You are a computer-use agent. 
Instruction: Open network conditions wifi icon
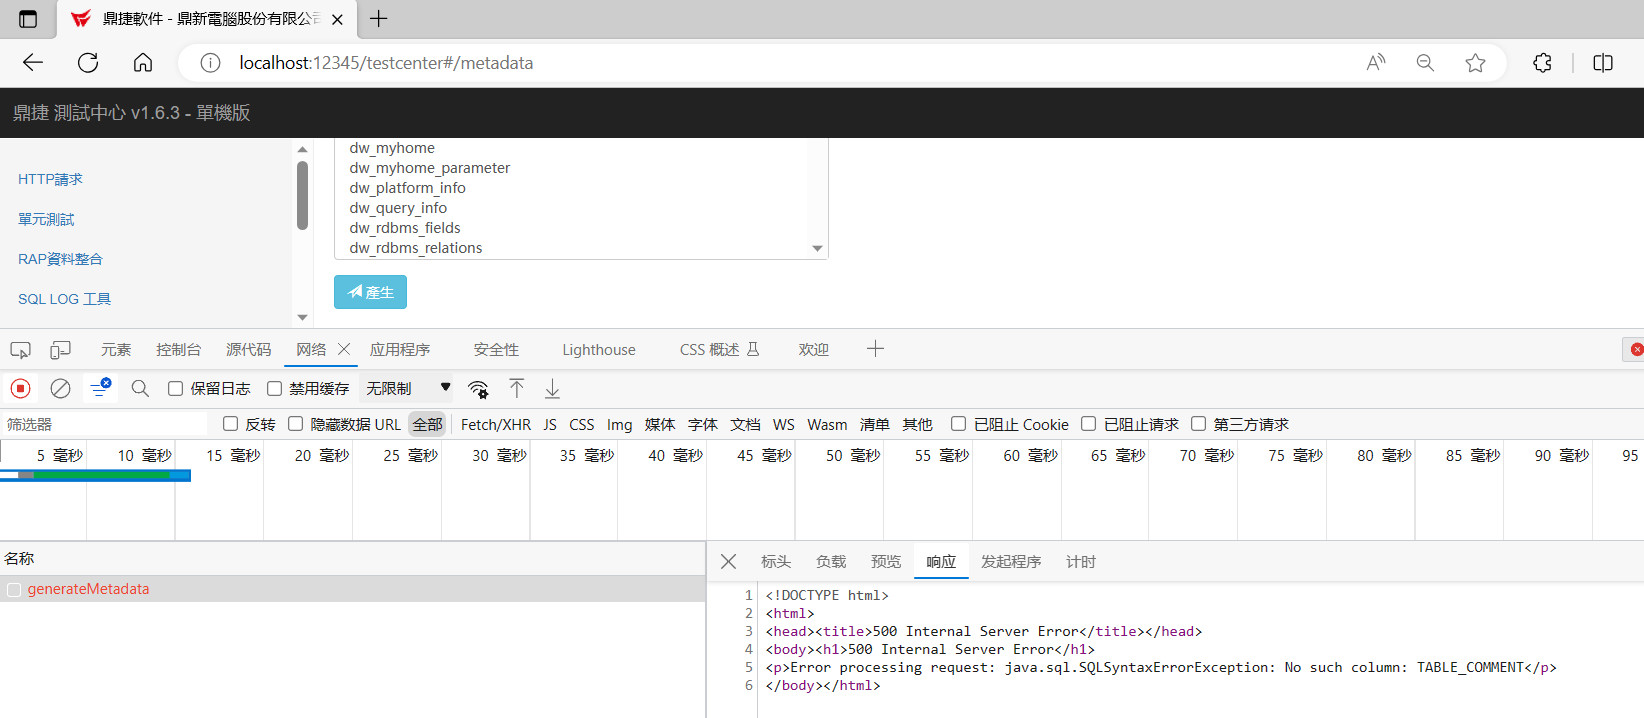pyautogui.click(x=478, y=389)
